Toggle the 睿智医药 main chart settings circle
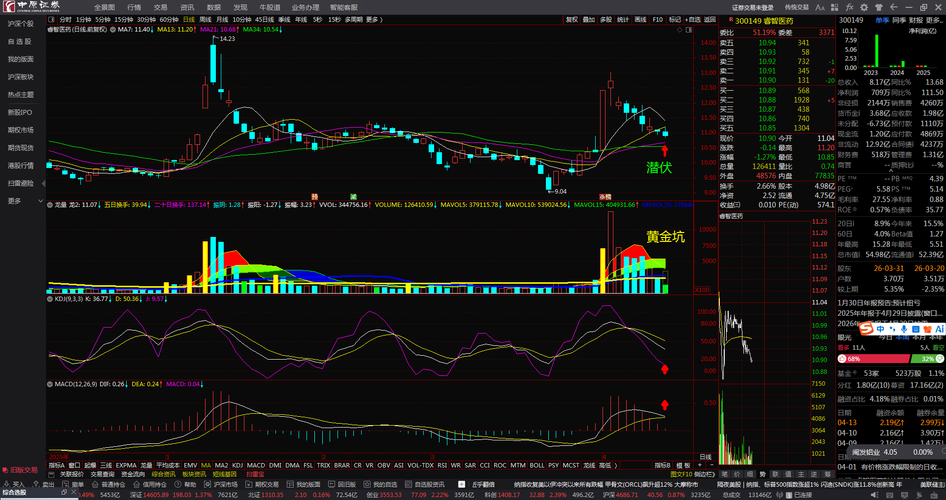 click(x=111, y=29)
